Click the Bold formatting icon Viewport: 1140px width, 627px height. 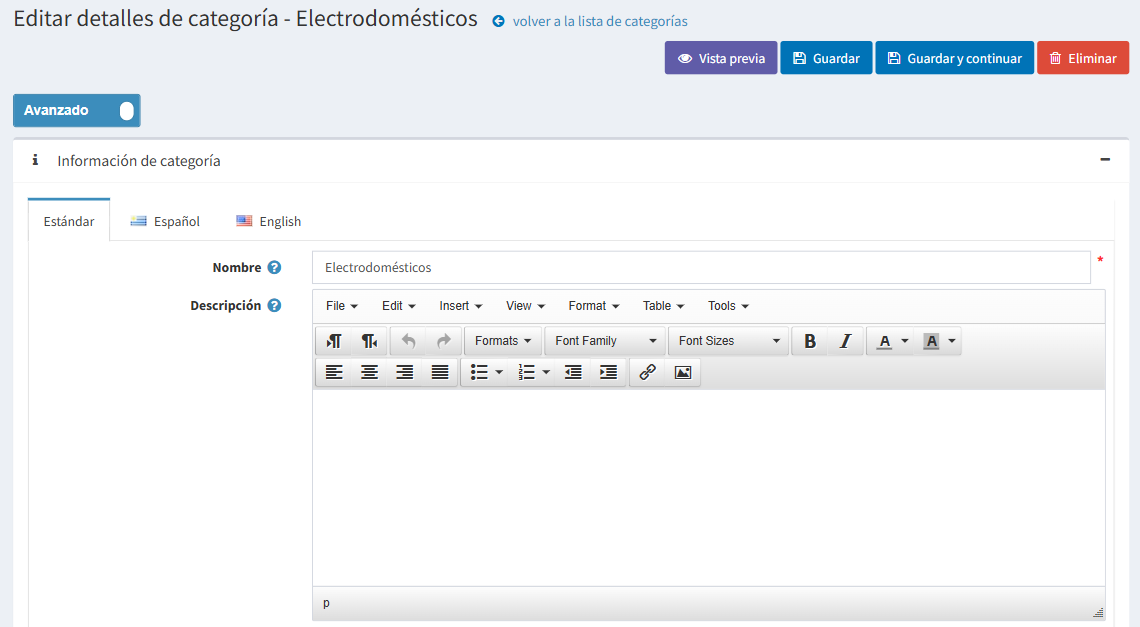(810, 341)
